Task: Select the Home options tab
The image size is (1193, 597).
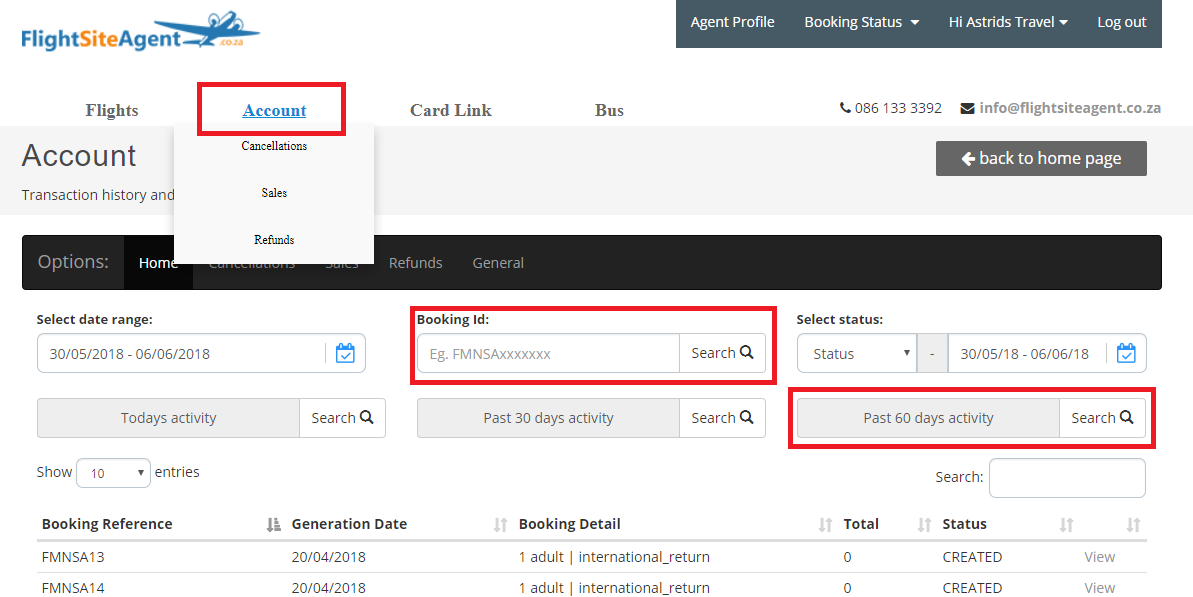Action: [158, 262]
